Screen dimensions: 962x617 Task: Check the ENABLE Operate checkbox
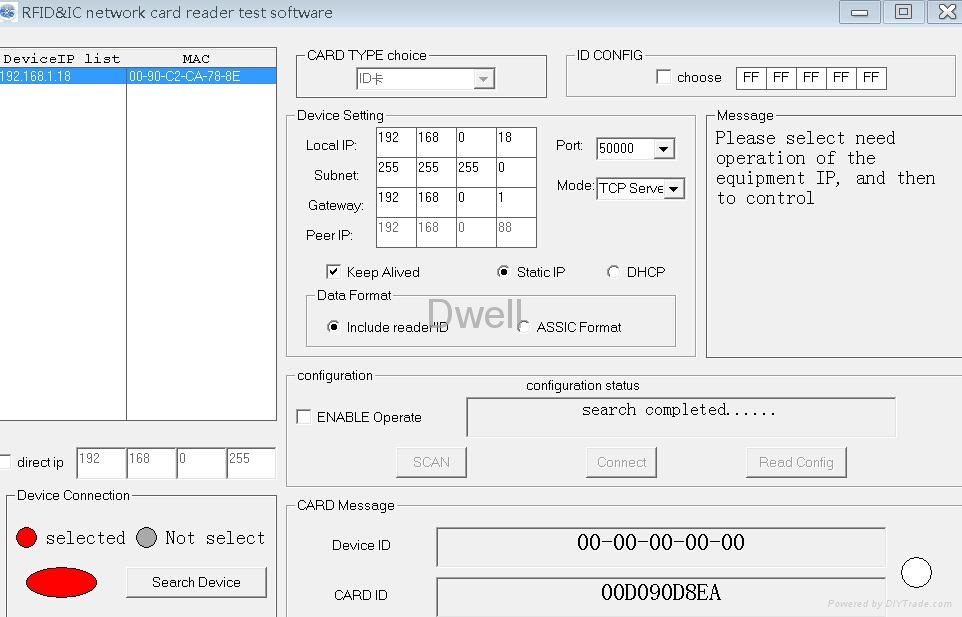tap(304, 417)
